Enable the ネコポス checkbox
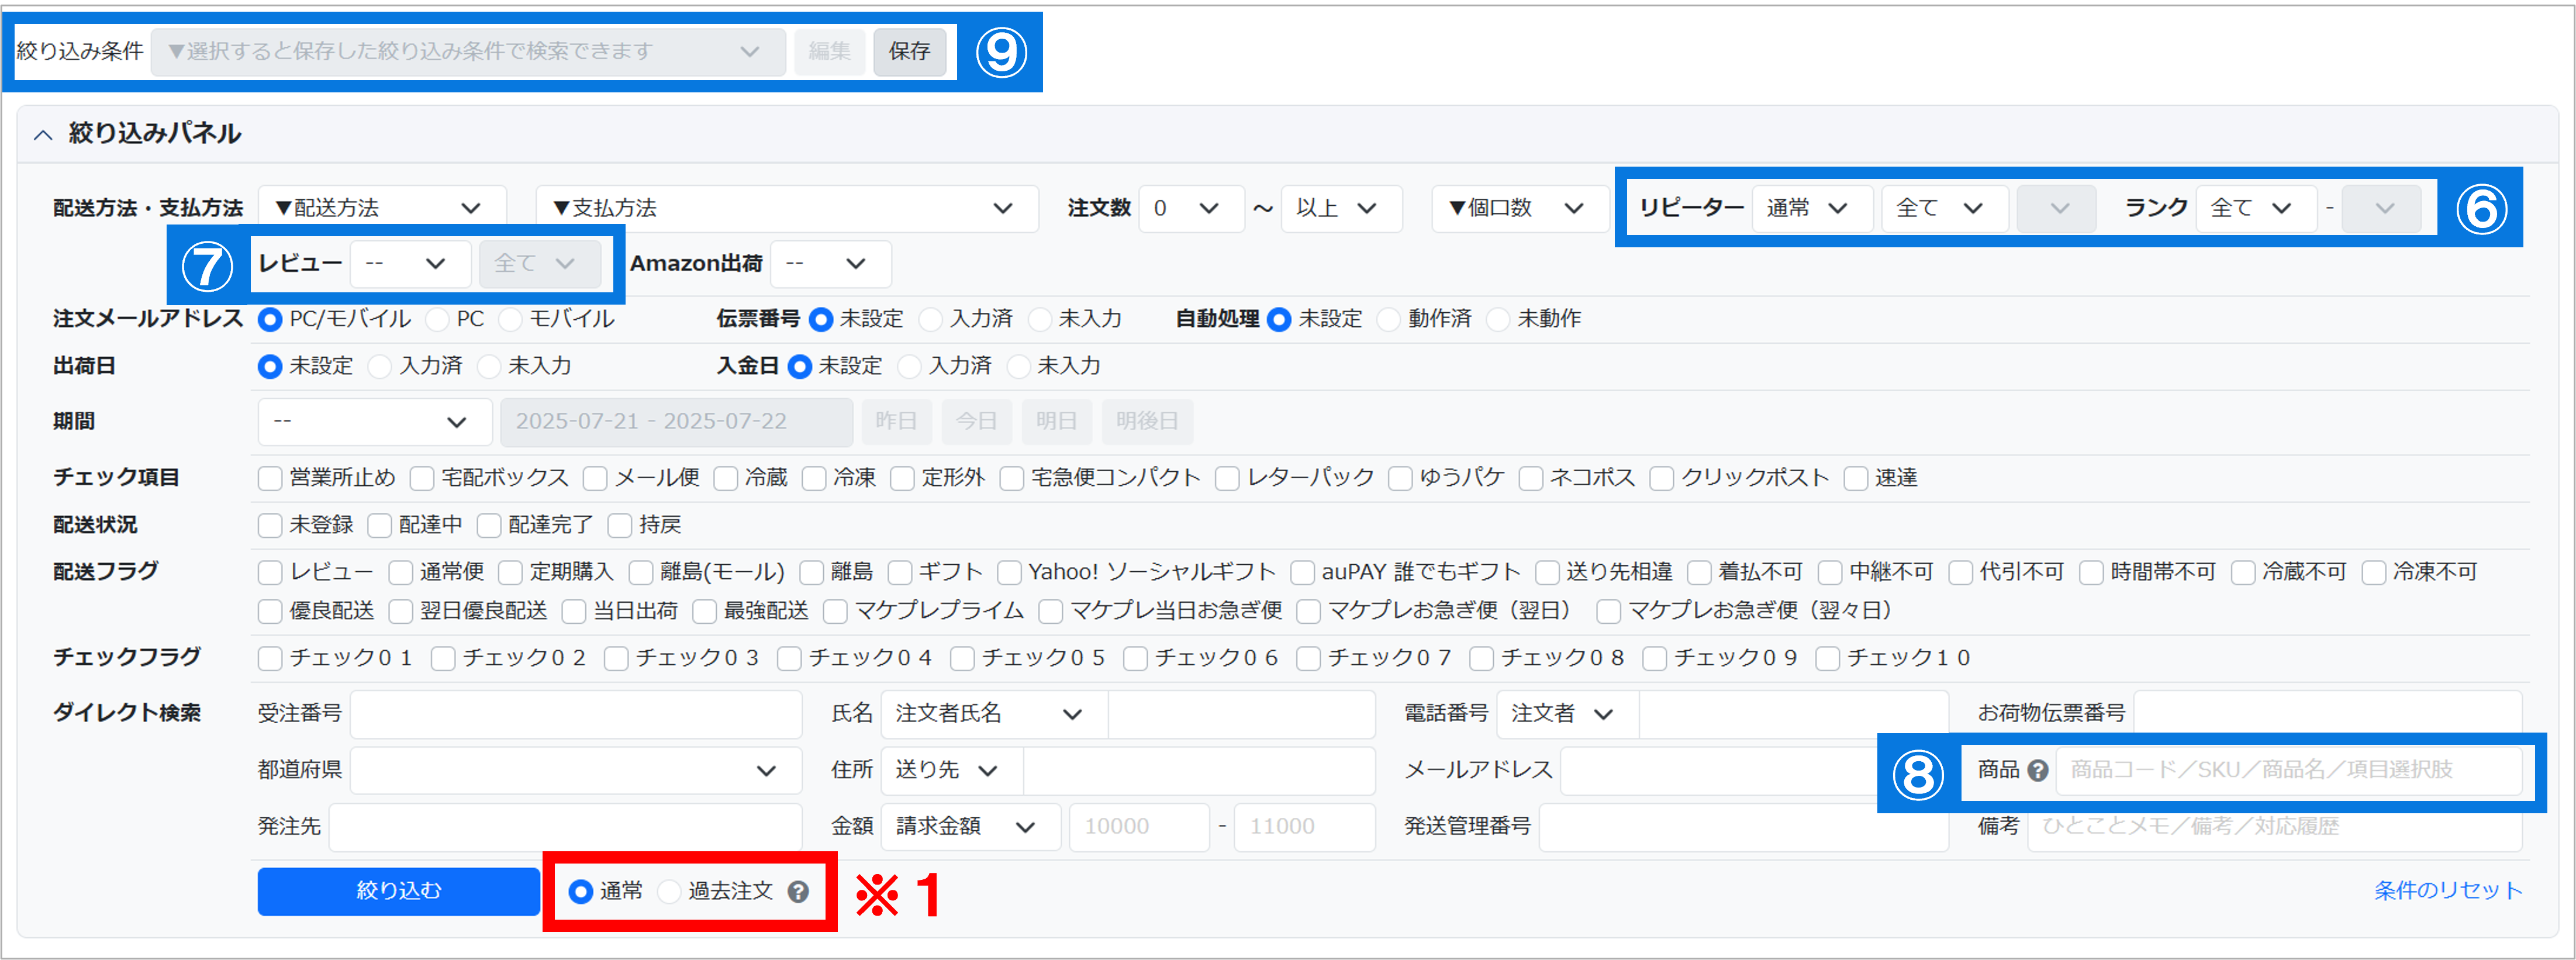This screenshot has width=2576, height=960. (x=1530, y=478)
